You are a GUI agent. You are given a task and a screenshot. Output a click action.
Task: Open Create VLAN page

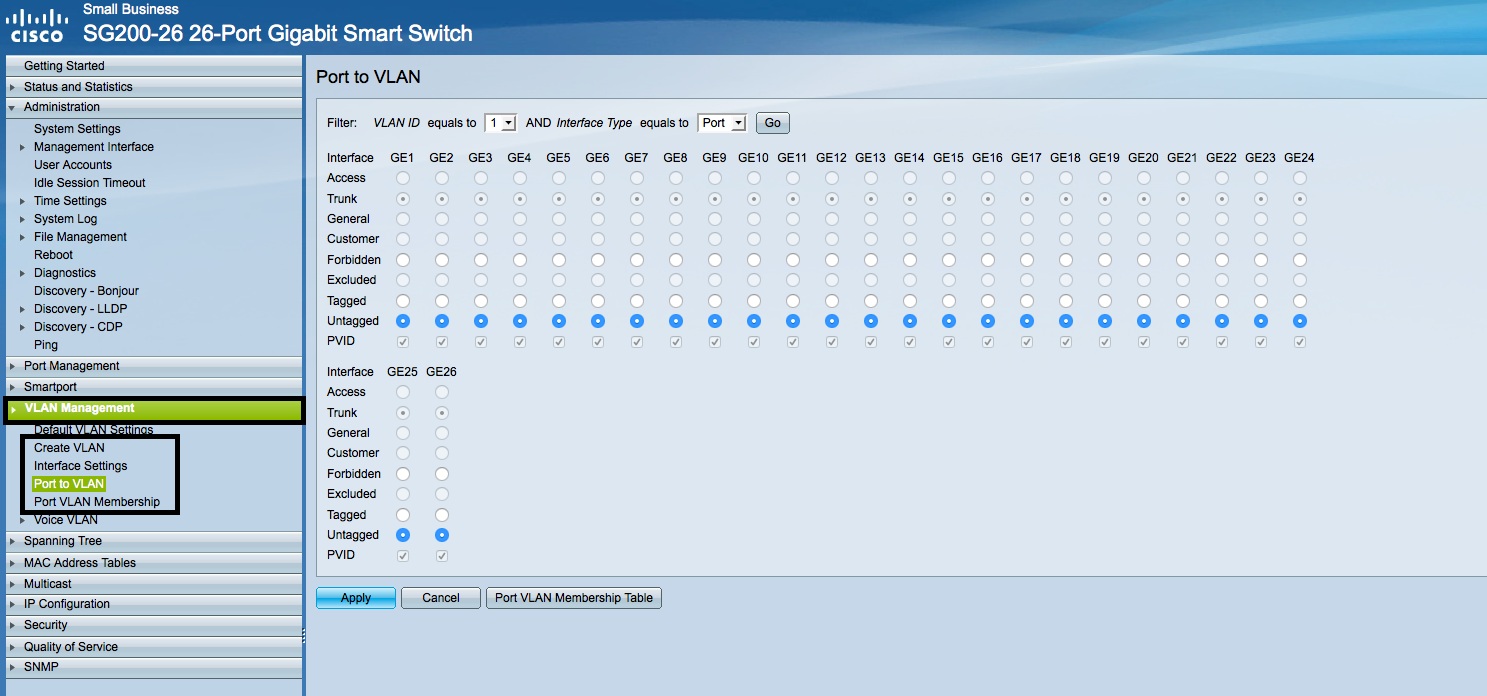pyautogui.click(x=69, y=448)
